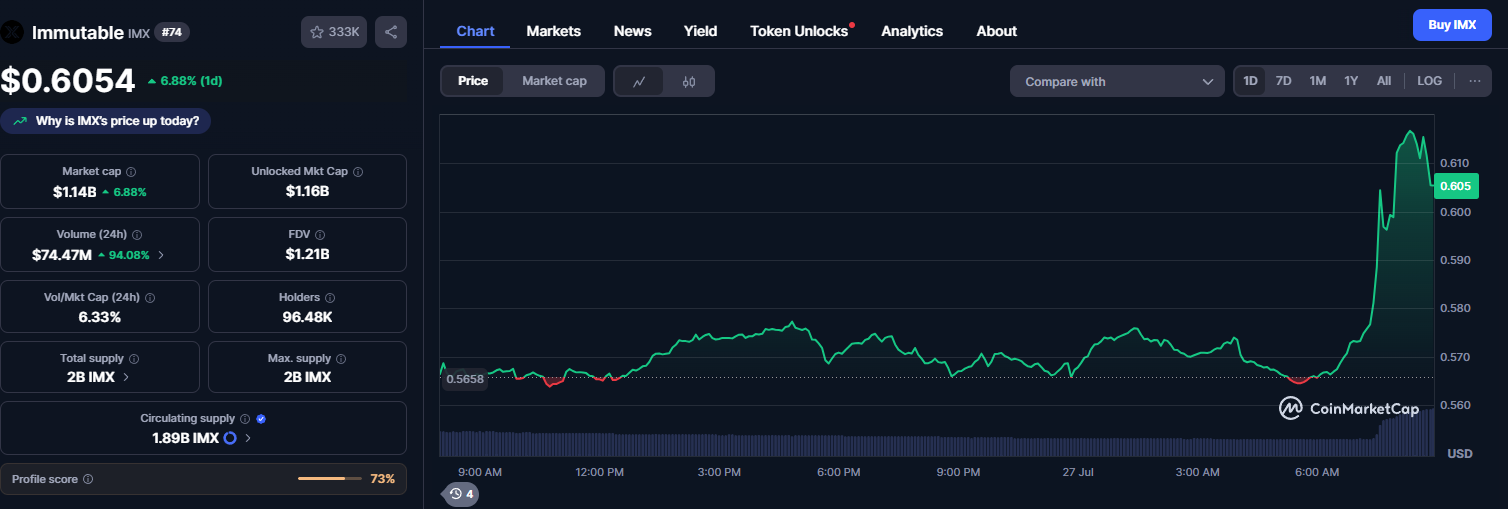Select Market cap chart mode
Screen dimensions: 1508x509
554,81
